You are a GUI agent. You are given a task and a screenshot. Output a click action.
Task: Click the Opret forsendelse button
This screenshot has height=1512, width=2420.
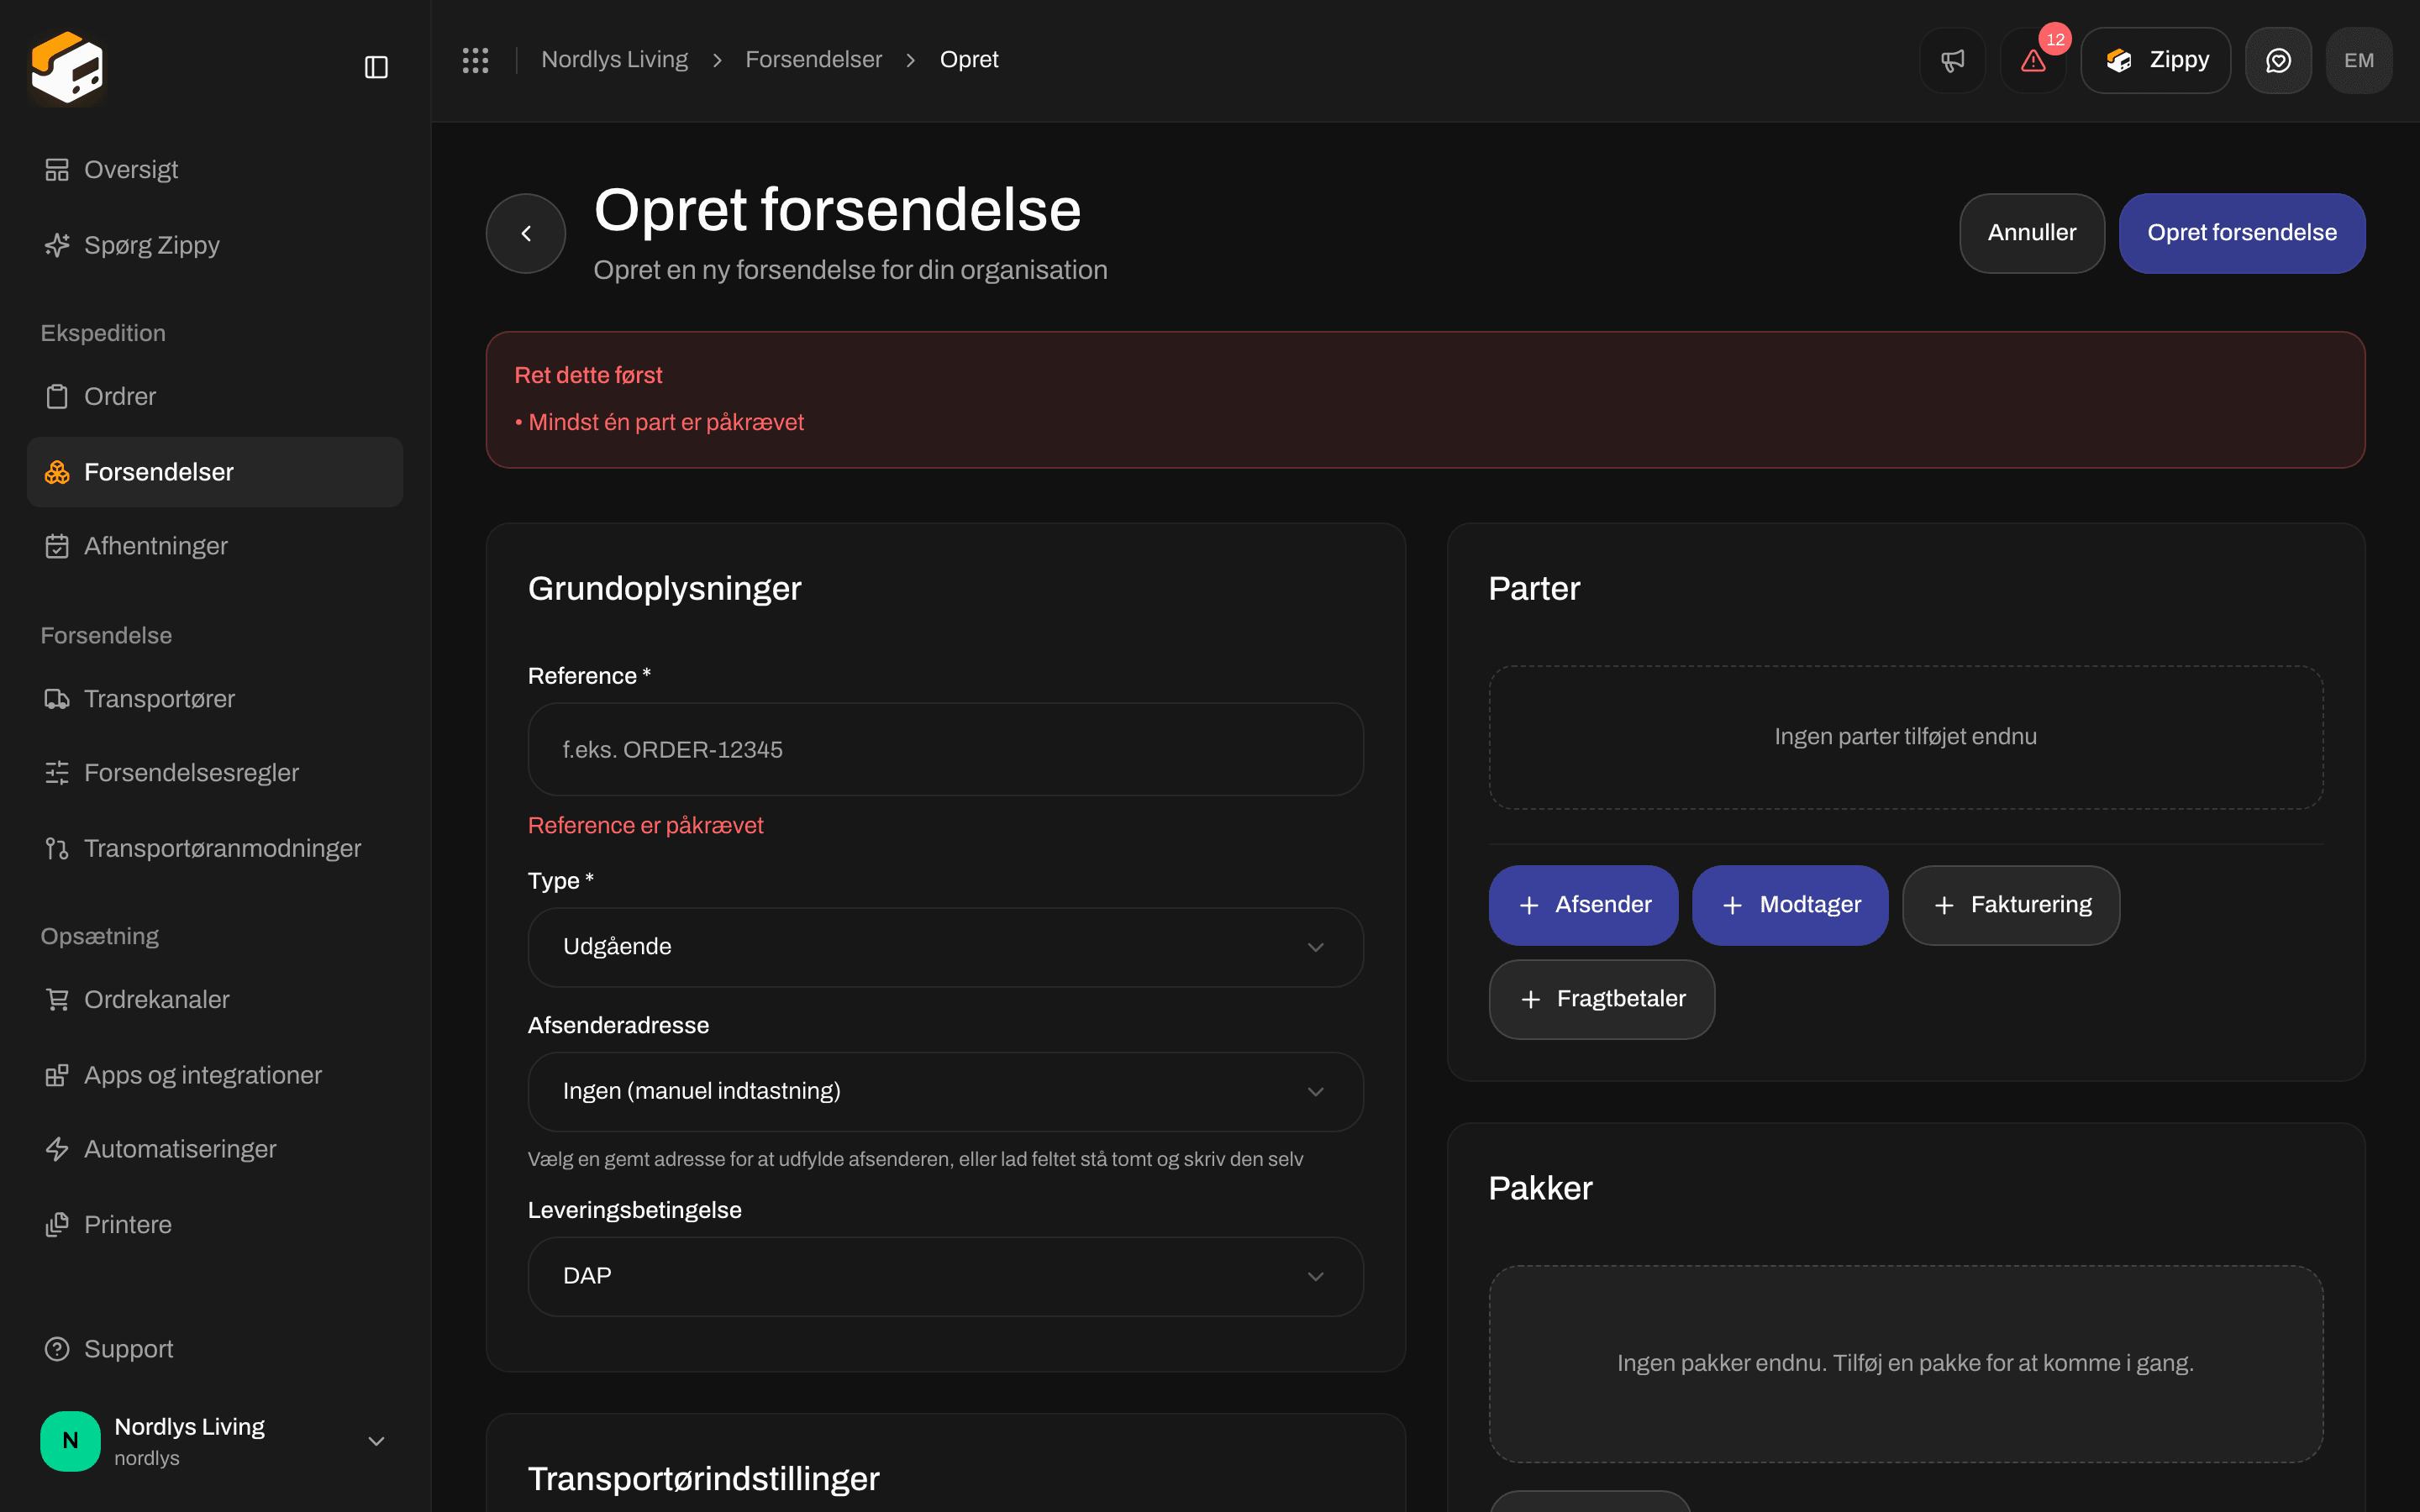[2242, 233]
